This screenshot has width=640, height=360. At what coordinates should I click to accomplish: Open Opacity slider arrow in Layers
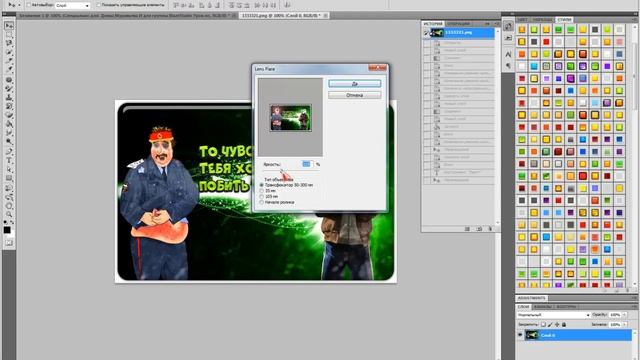(x=624, y=315)
